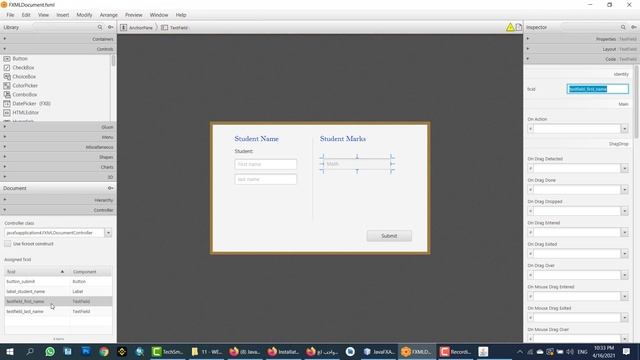The width and height of the screenshot is (640, 360).
Task: Click the AnchorPane breadcrumb icon
Action: (124, 27)
